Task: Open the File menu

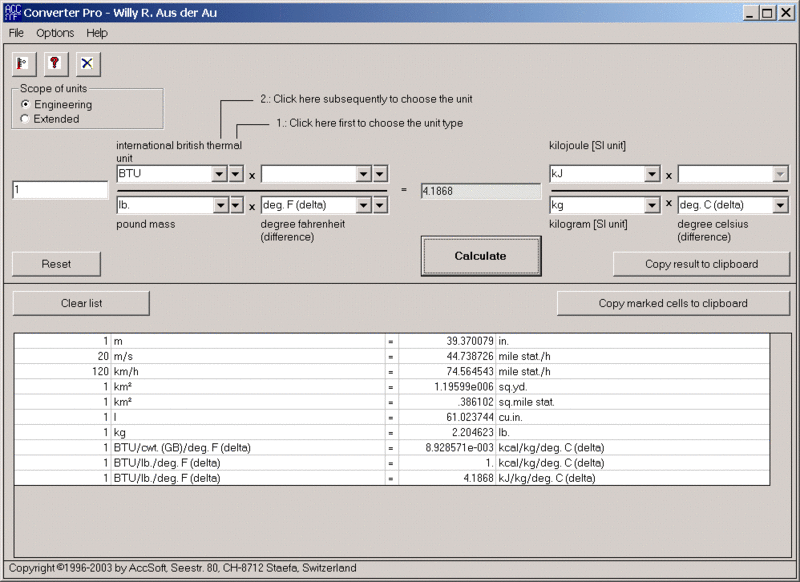Action: click(16, 33)
